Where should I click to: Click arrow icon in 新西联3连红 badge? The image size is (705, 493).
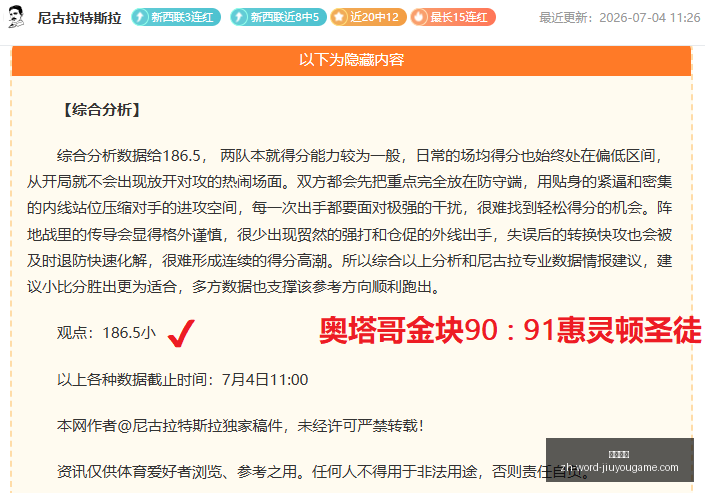coord(140,17)
